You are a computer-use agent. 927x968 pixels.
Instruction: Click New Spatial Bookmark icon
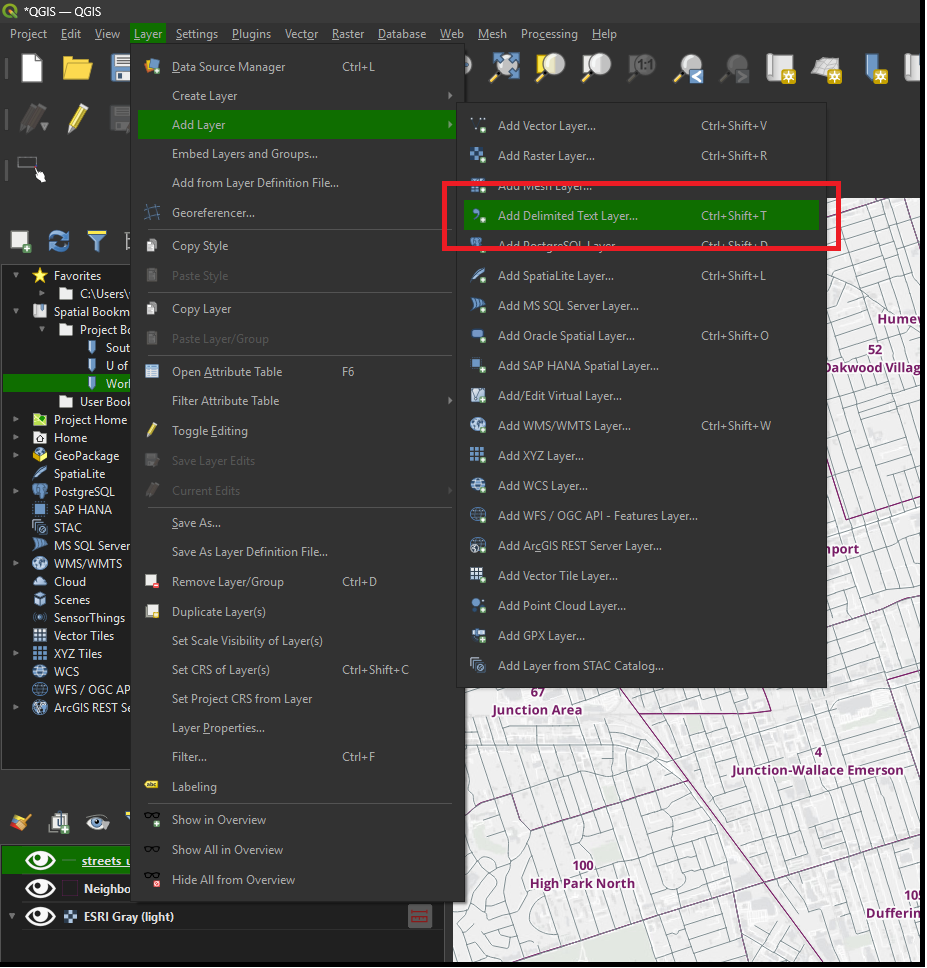tap(875, 68)
